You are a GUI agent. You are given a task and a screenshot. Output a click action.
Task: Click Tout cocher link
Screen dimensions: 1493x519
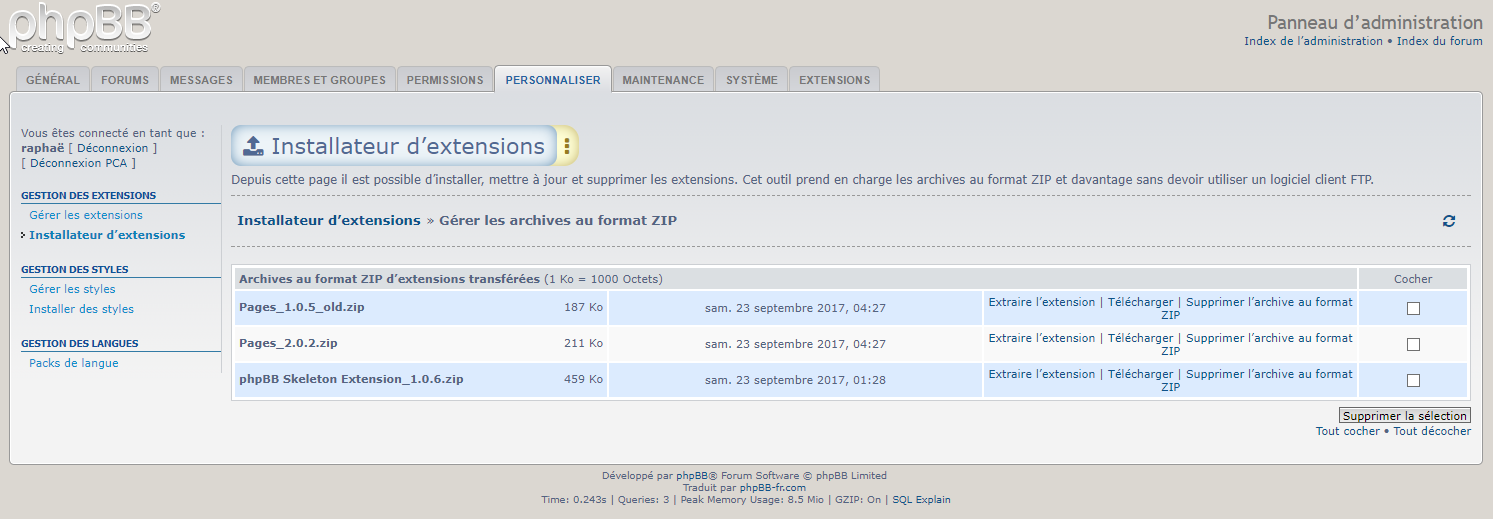pyautogui.click(x=1347, y=431)
